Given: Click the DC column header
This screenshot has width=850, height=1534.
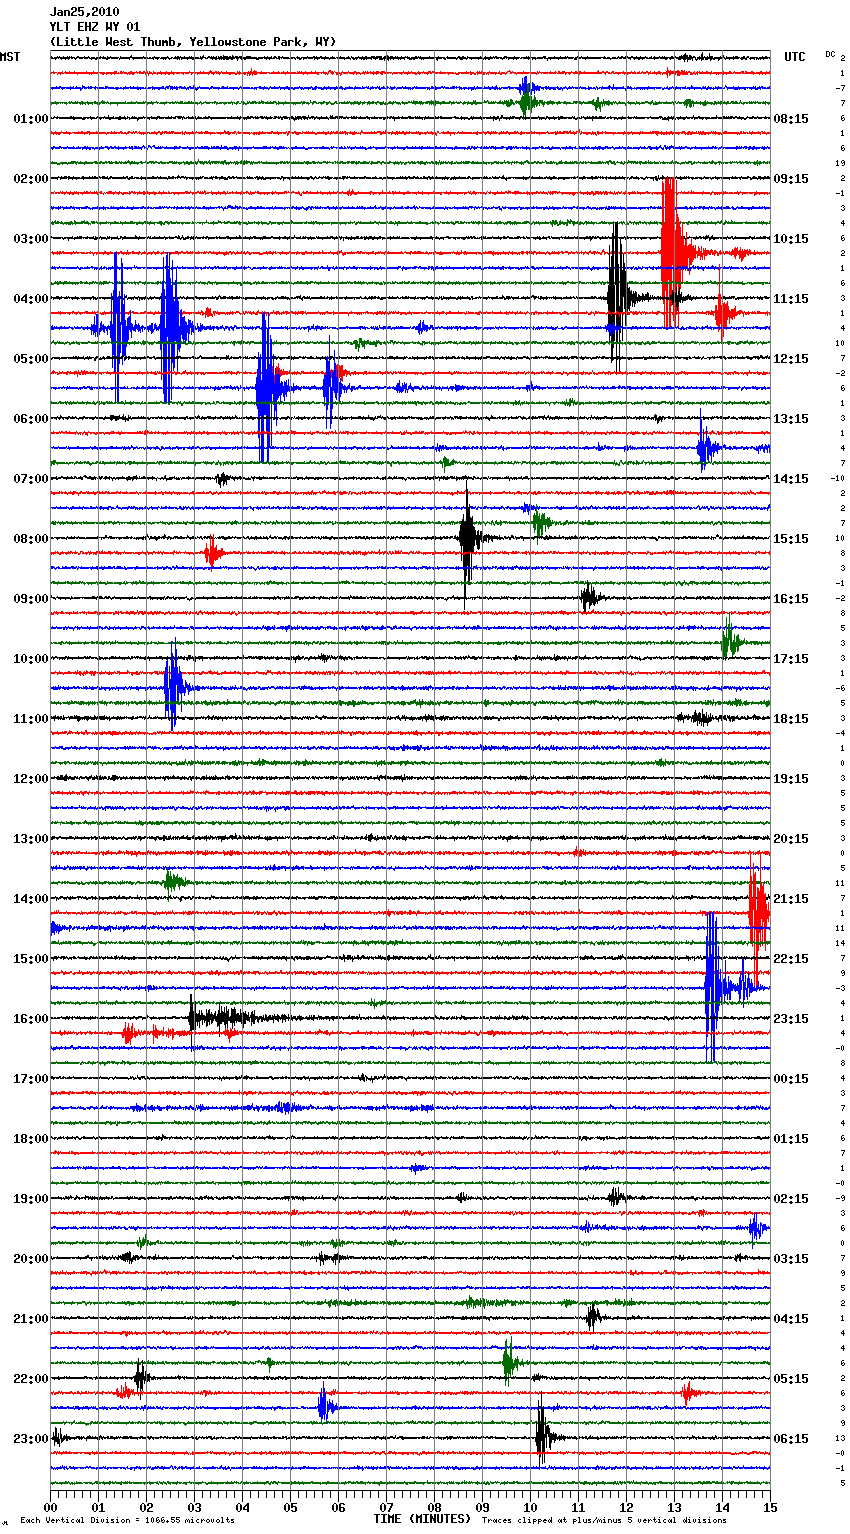Looking at the screenshot, I should pyautogui.click(x=830, y=53).
